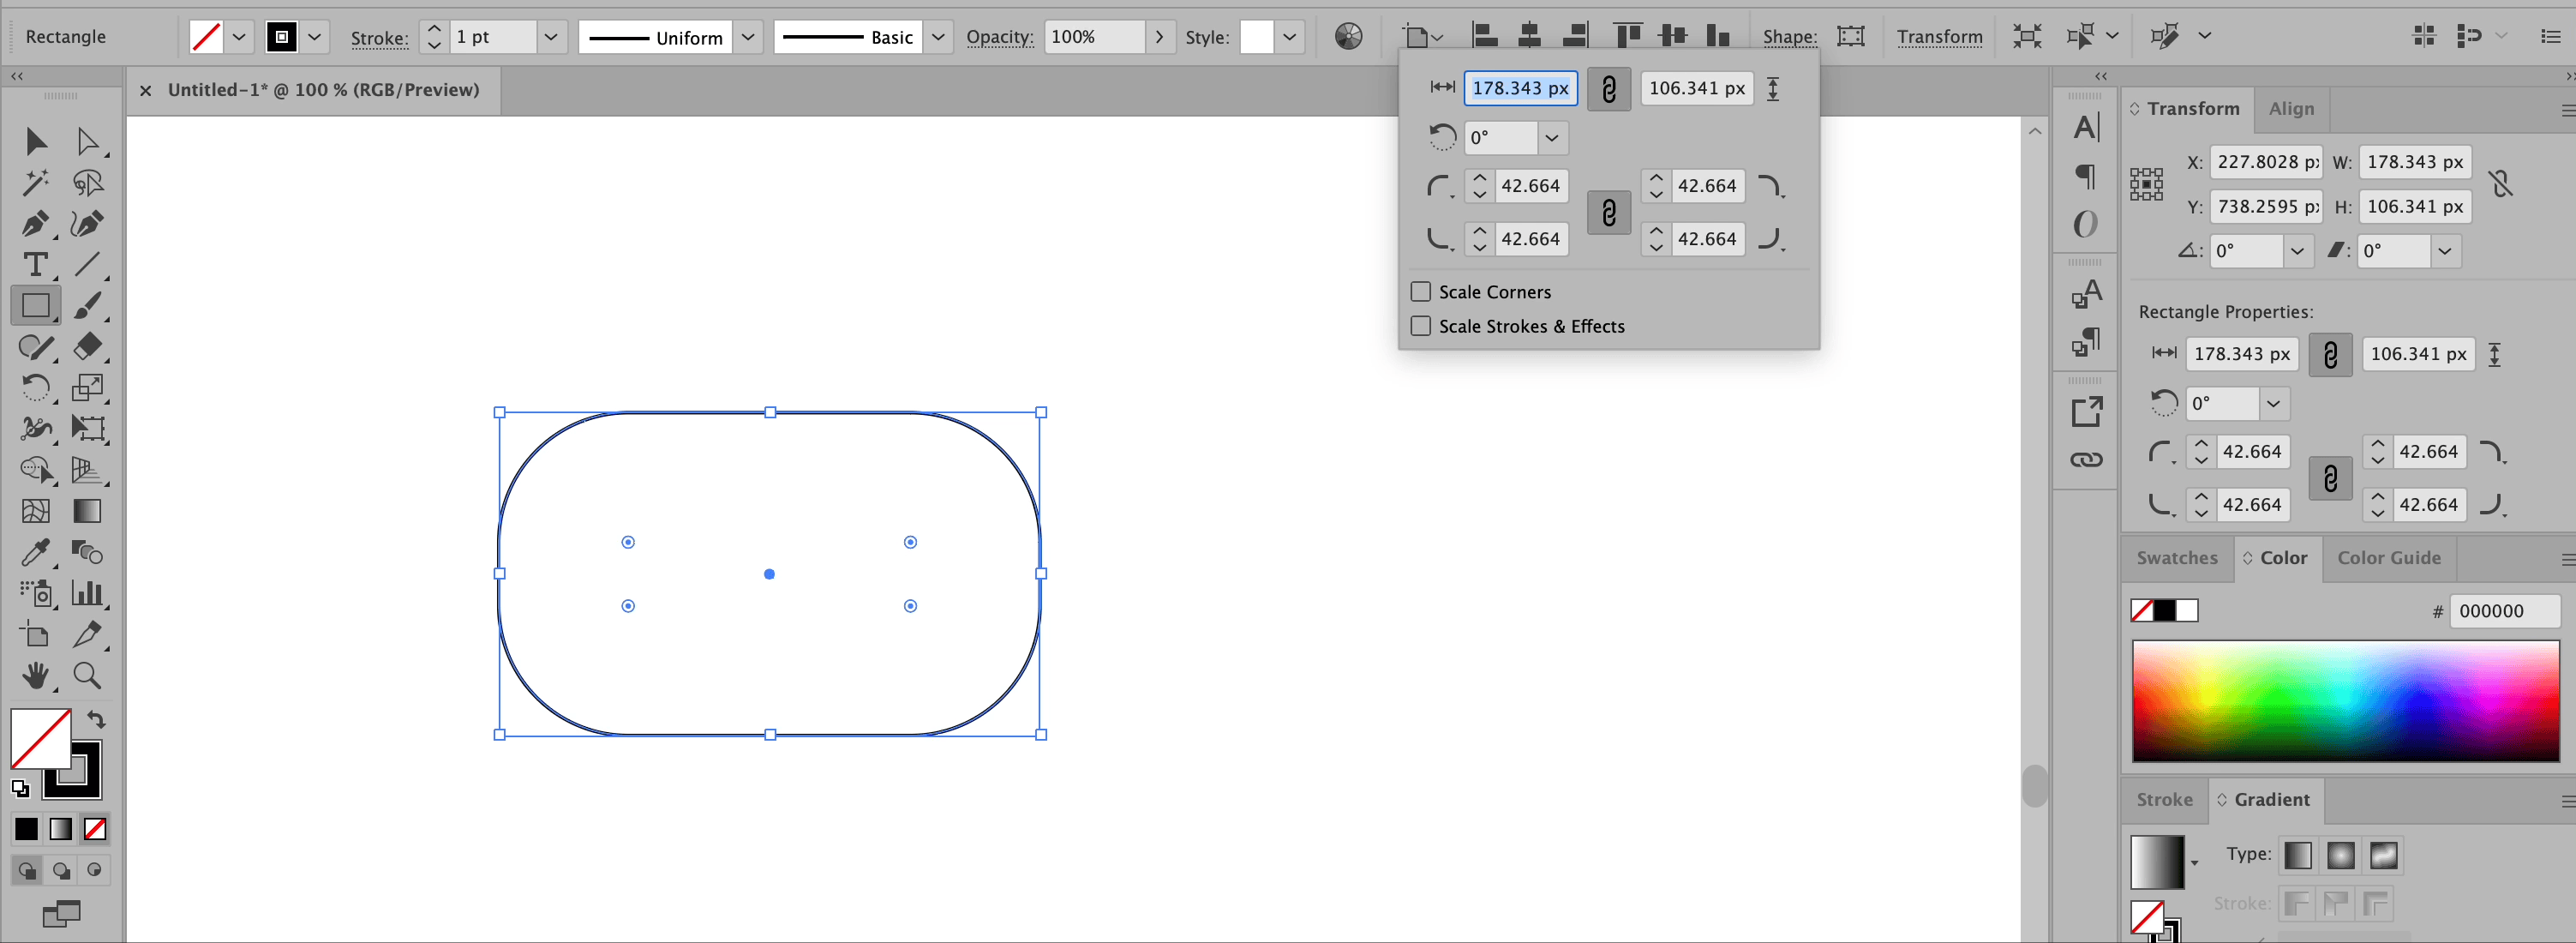Select the Type tool
This screenshot has width=2576, height=943.
click(35, 264)
